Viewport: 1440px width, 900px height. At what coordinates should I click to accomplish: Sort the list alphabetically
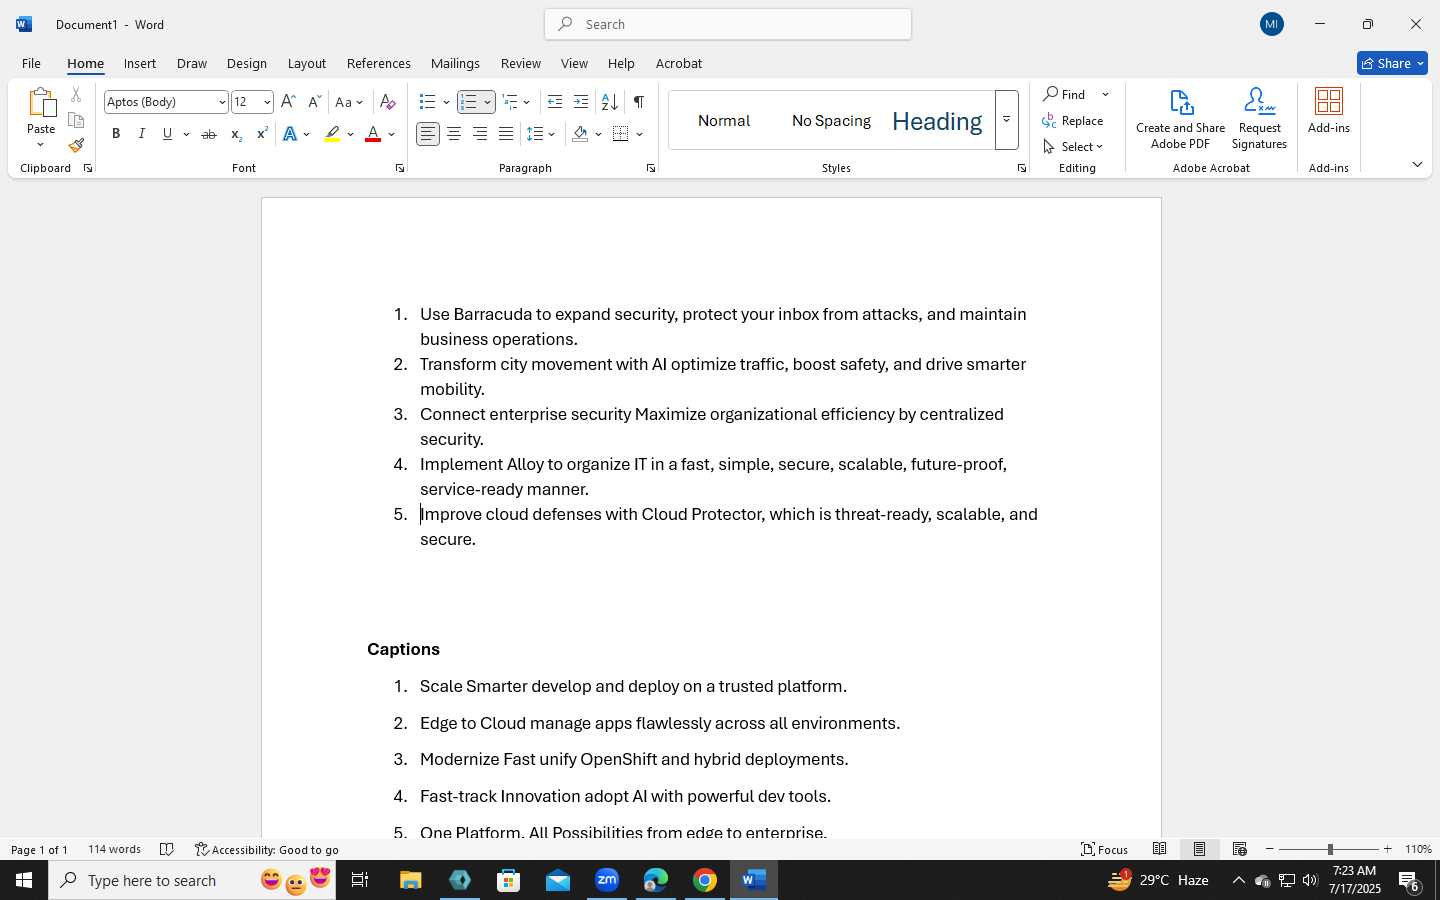click(609, 102)
